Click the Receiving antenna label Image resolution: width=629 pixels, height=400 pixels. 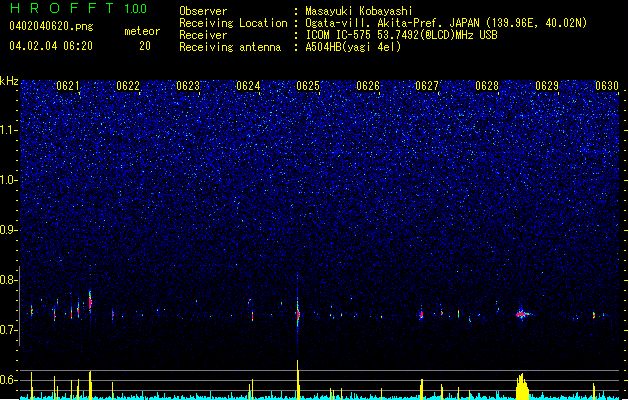[230, 47]
